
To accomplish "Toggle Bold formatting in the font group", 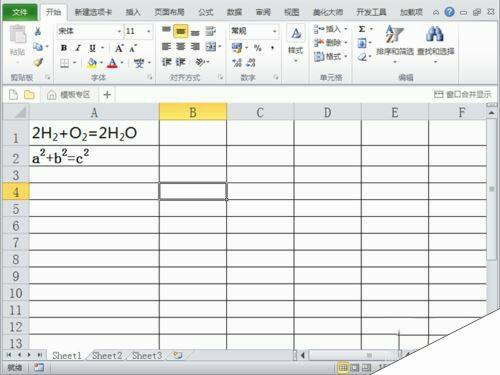I will tap(64, 48).
